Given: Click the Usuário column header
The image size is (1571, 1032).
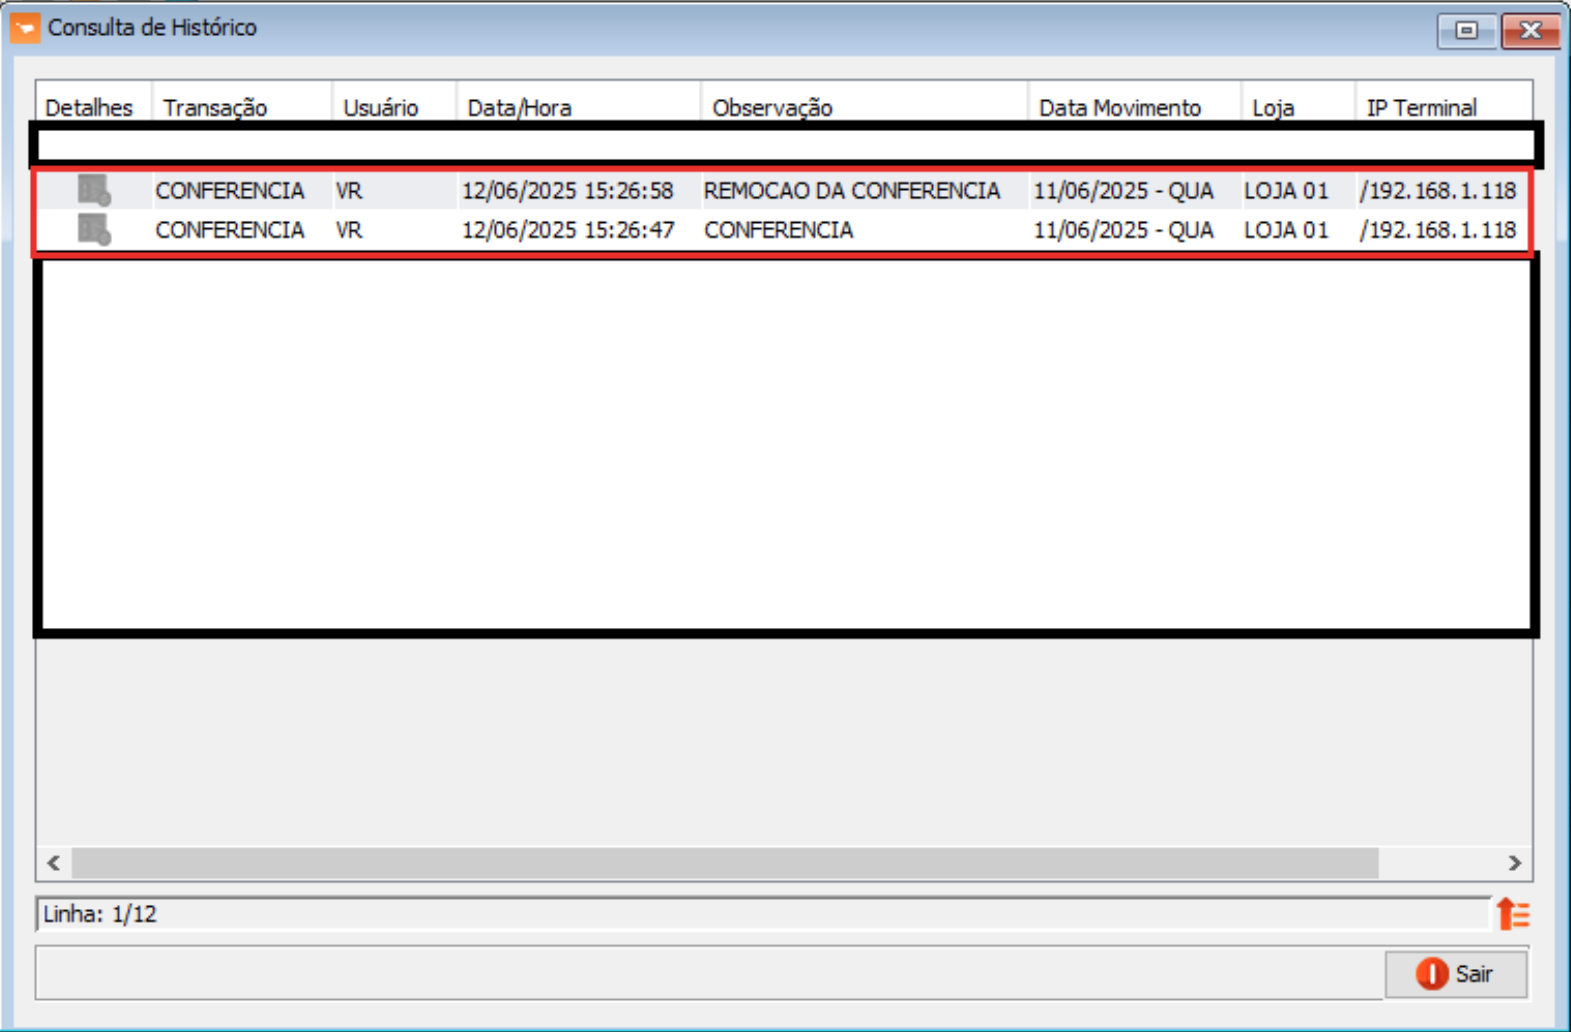Looking at the screenshot, I should coord(381,107).
